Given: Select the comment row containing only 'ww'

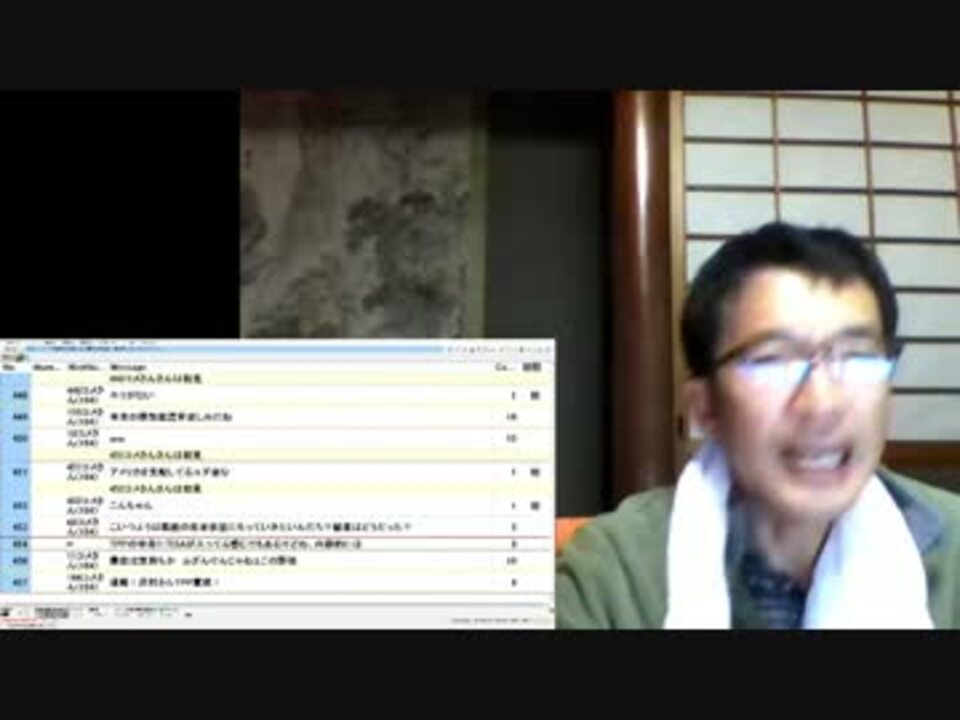Looking at the screenshot, I should [x=276, y=438].
